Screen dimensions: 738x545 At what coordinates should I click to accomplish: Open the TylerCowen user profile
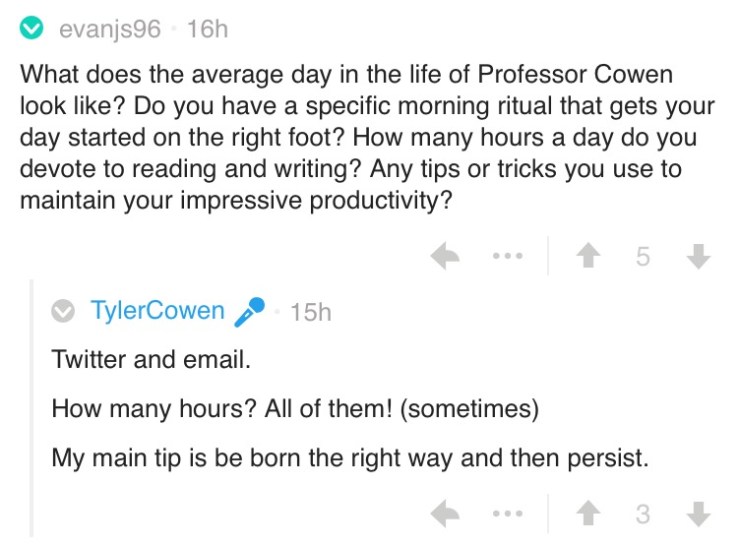coord(158,311)
